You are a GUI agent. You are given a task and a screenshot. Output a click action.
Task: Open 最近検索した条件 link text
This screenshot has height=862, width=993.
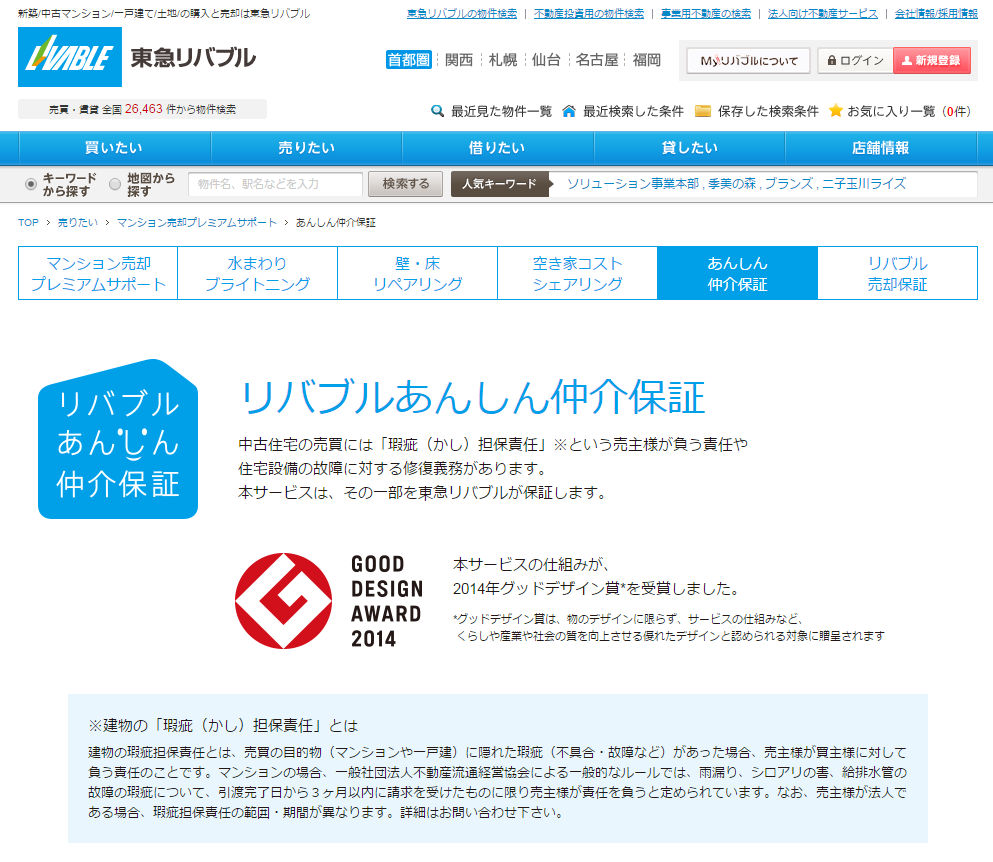point(633,111)
